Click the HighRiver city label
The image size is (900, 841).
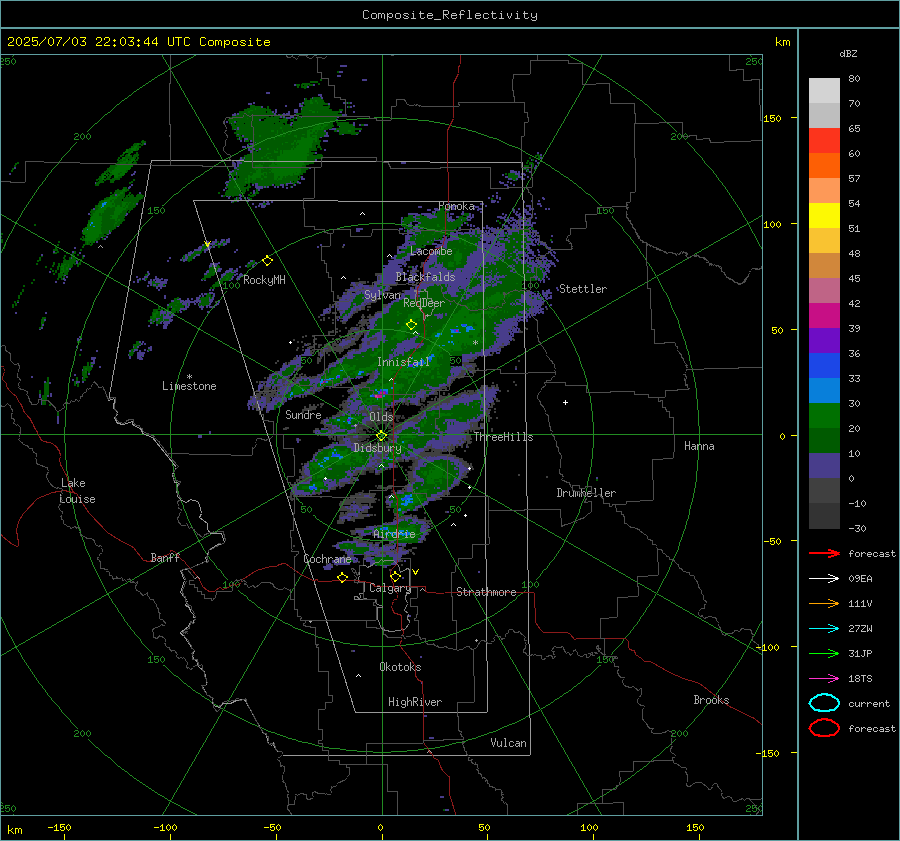415,703
